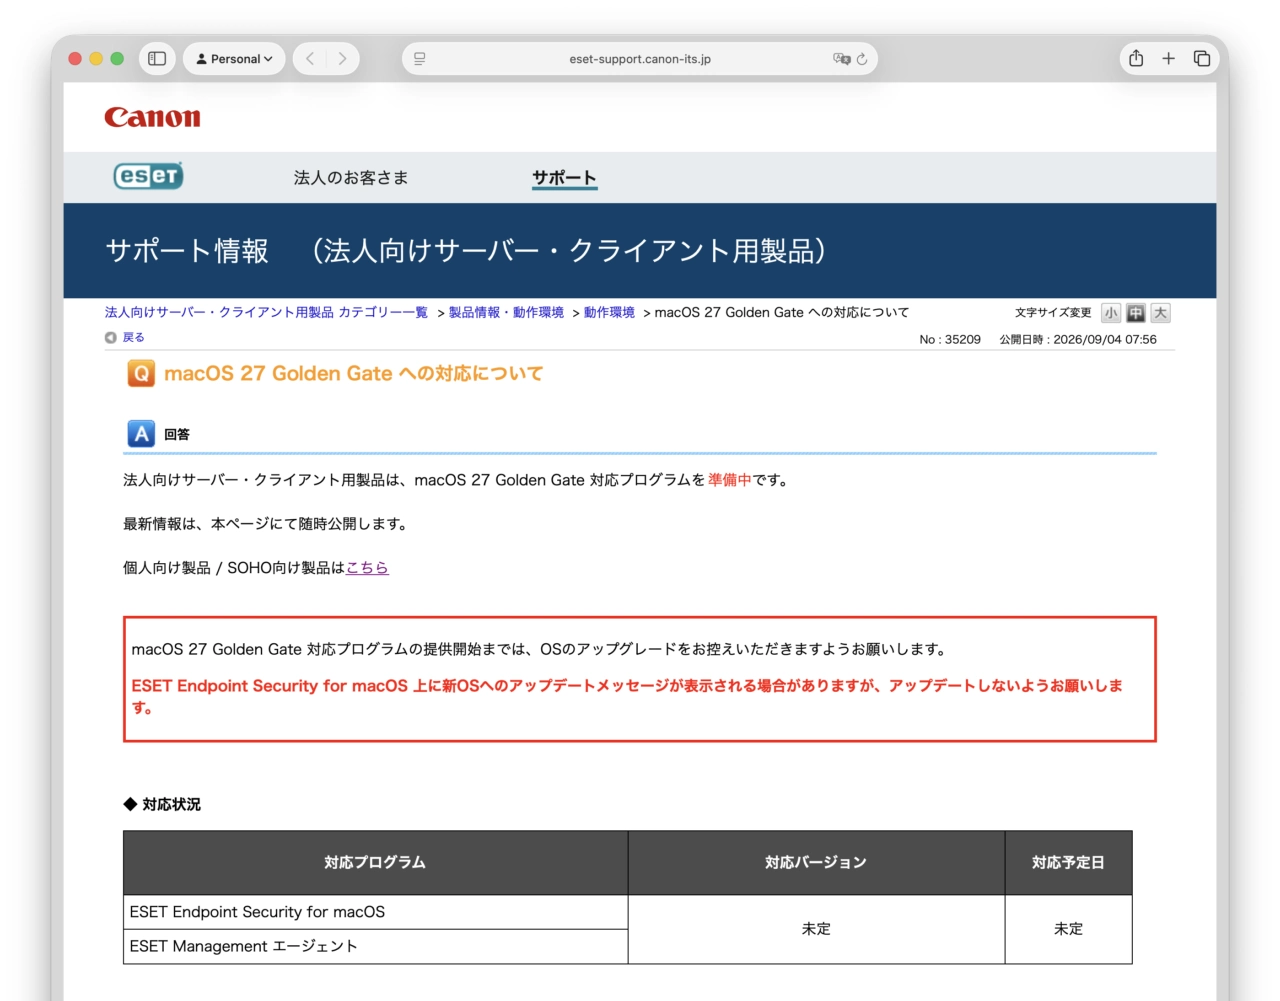Open a new tab with the plus icon
Screen dimensions: 1280x1001
(1168, 58)
